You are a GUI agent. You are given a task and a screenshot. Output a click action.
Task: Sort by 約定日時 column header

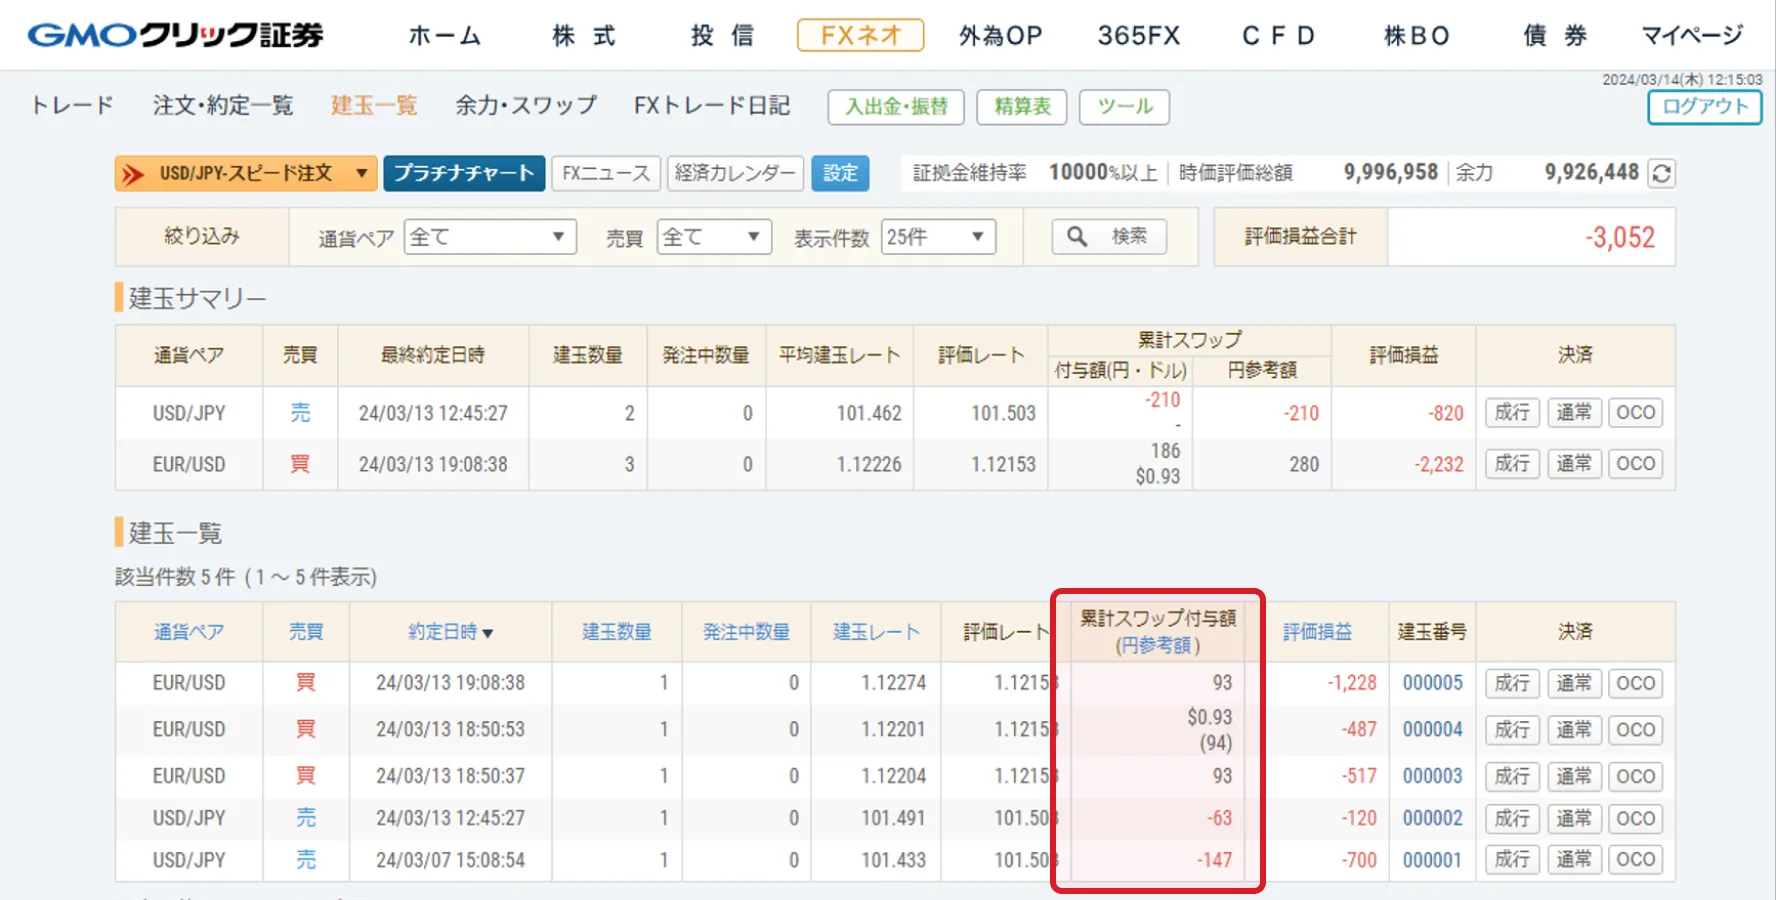450,632
